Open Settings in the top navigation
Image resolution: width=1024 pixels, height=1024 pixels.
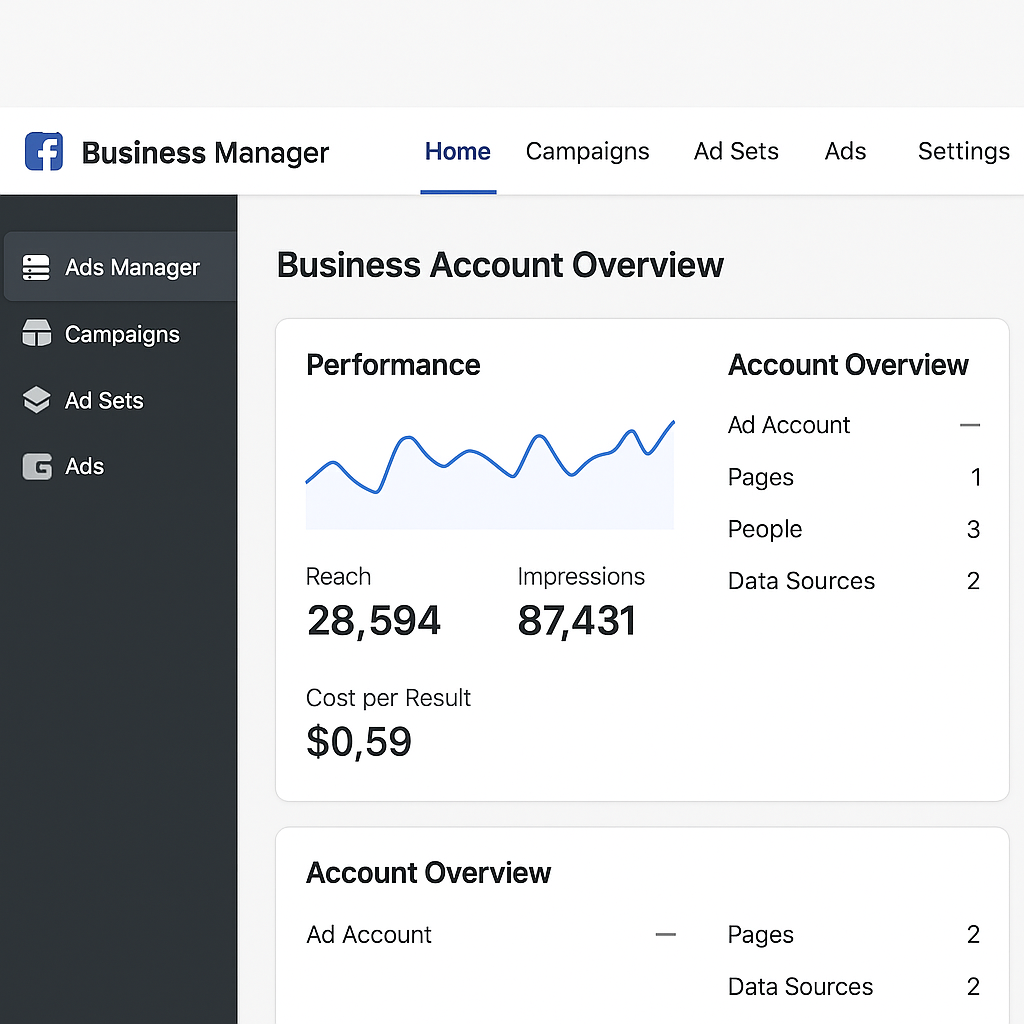click(x=963, y=152)
